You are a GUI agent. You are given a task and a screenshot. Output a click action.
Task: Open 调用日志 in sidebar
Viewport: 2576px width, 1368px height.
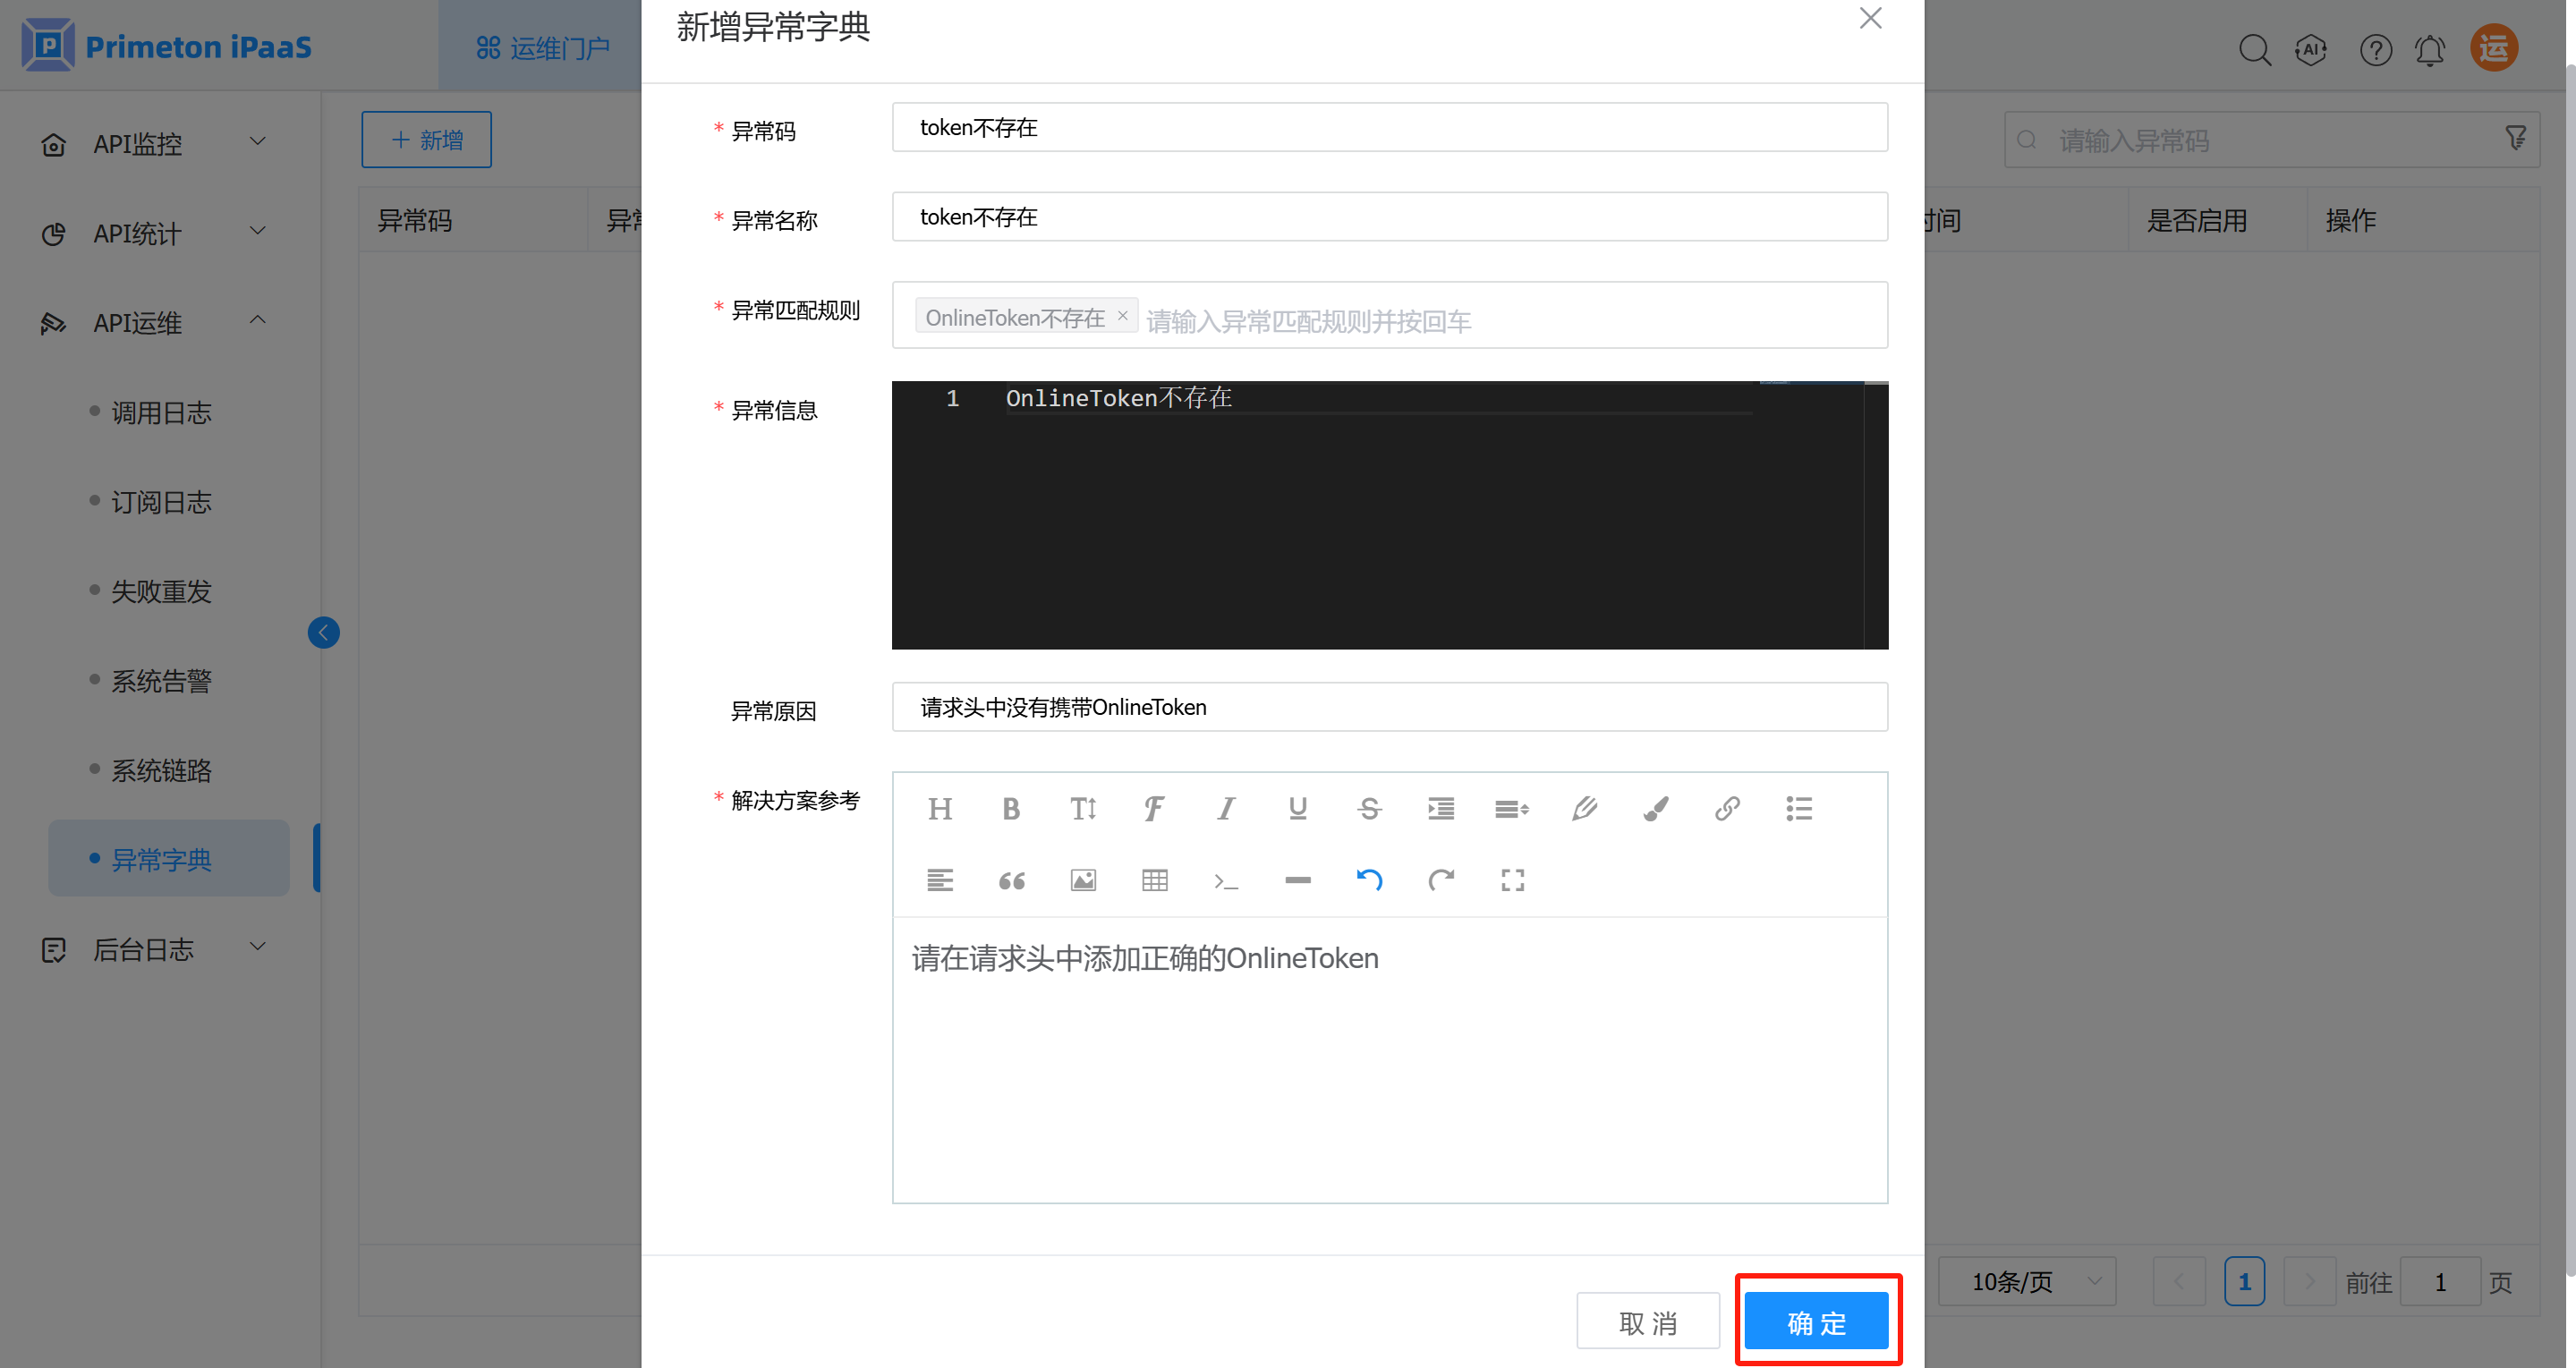161,412
